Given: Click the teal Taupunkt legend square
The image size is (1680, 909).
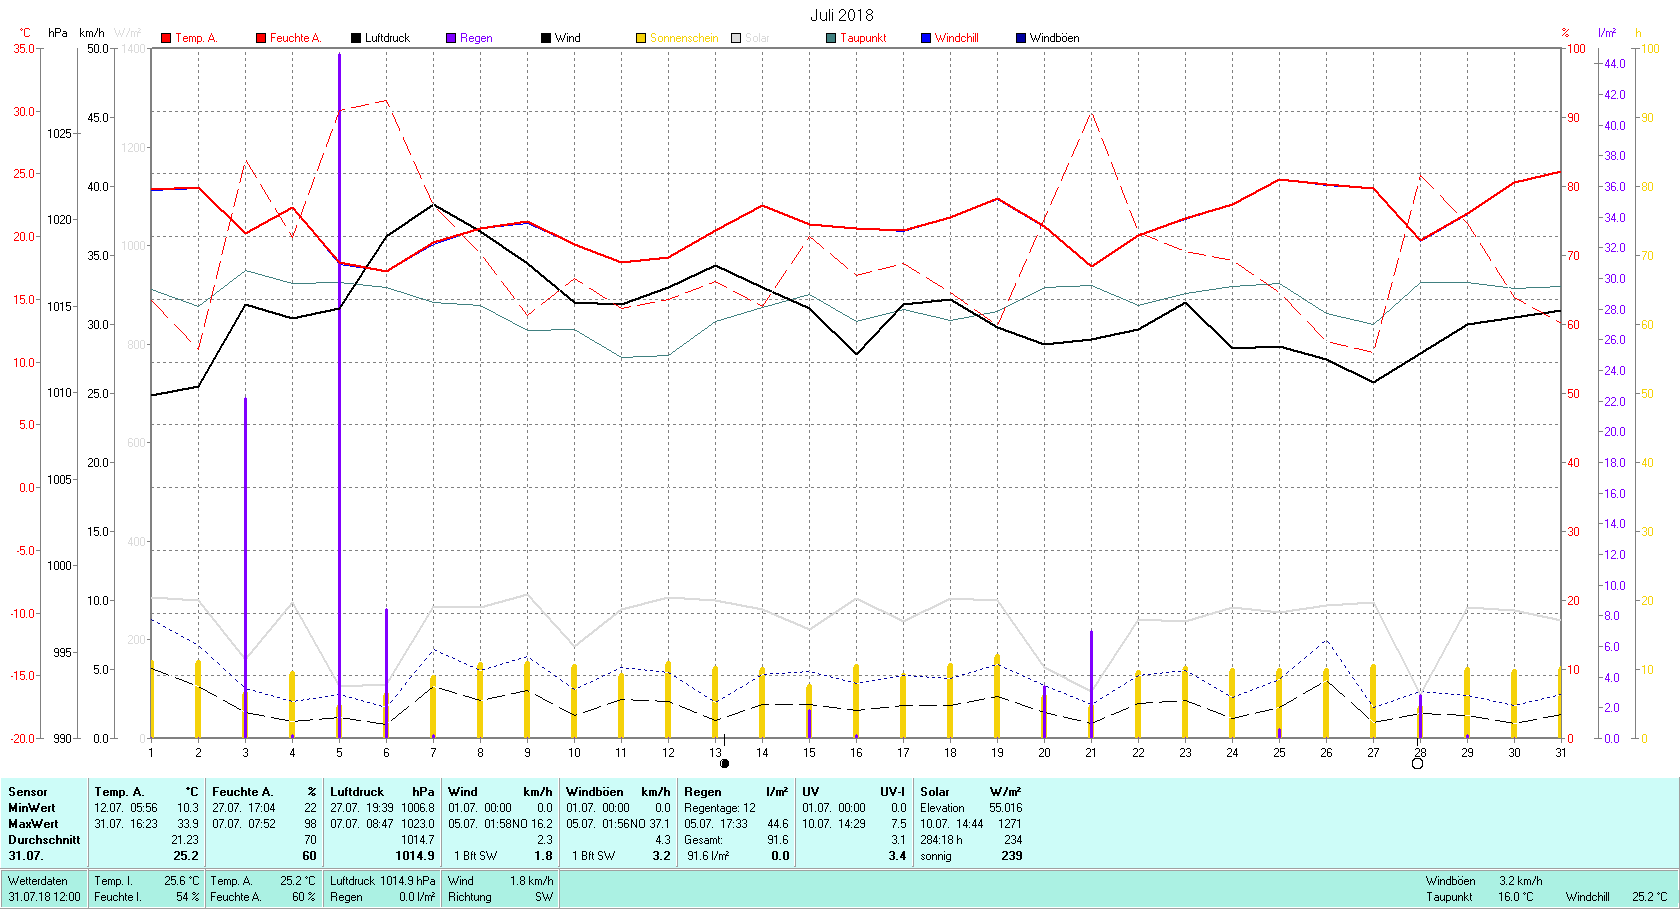Looking at the screenshot, I should pyautogui.click(x=831, y=38).
